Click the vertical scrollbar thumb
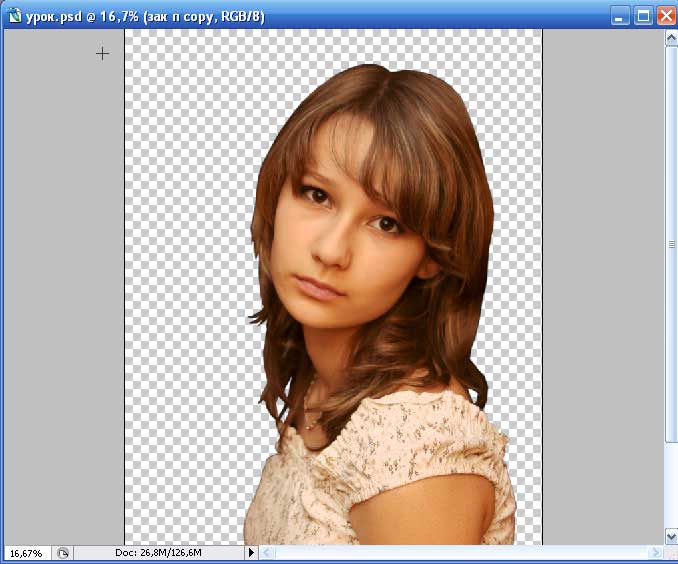Screen dimensions: 678x564 [x=671, y=244]
